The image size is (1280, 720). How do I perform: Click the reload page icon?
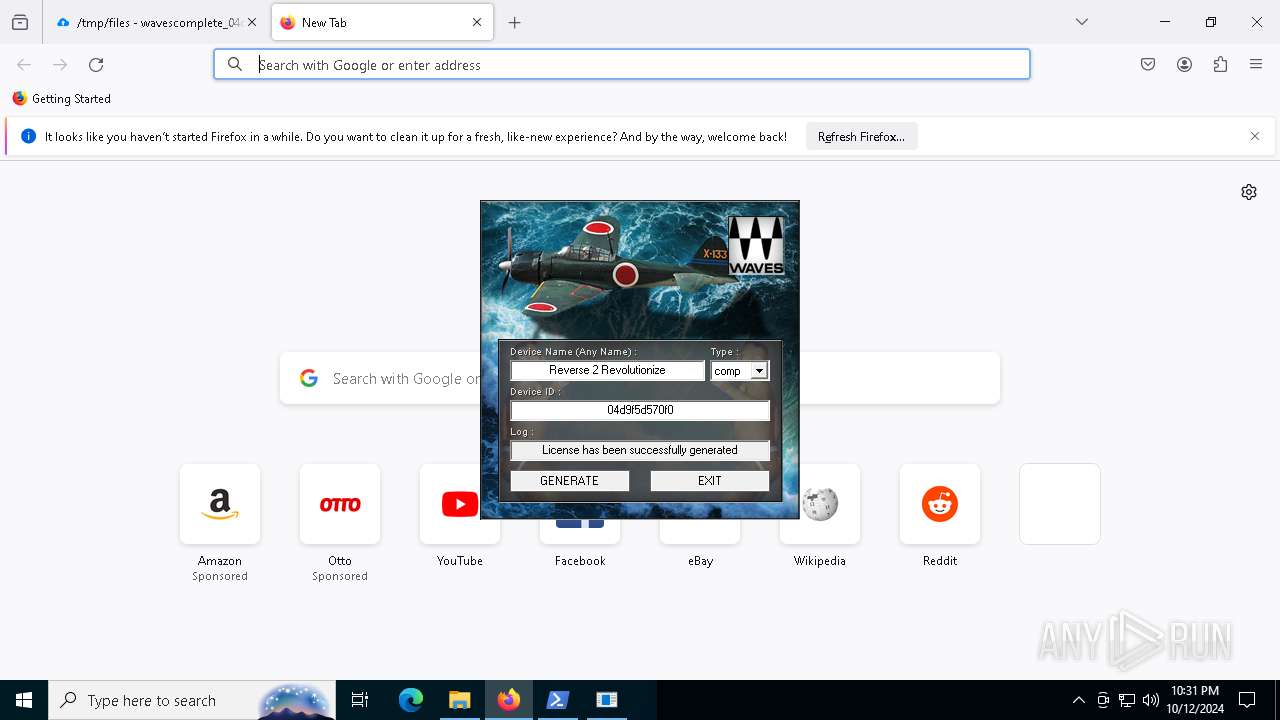[96, 65]
